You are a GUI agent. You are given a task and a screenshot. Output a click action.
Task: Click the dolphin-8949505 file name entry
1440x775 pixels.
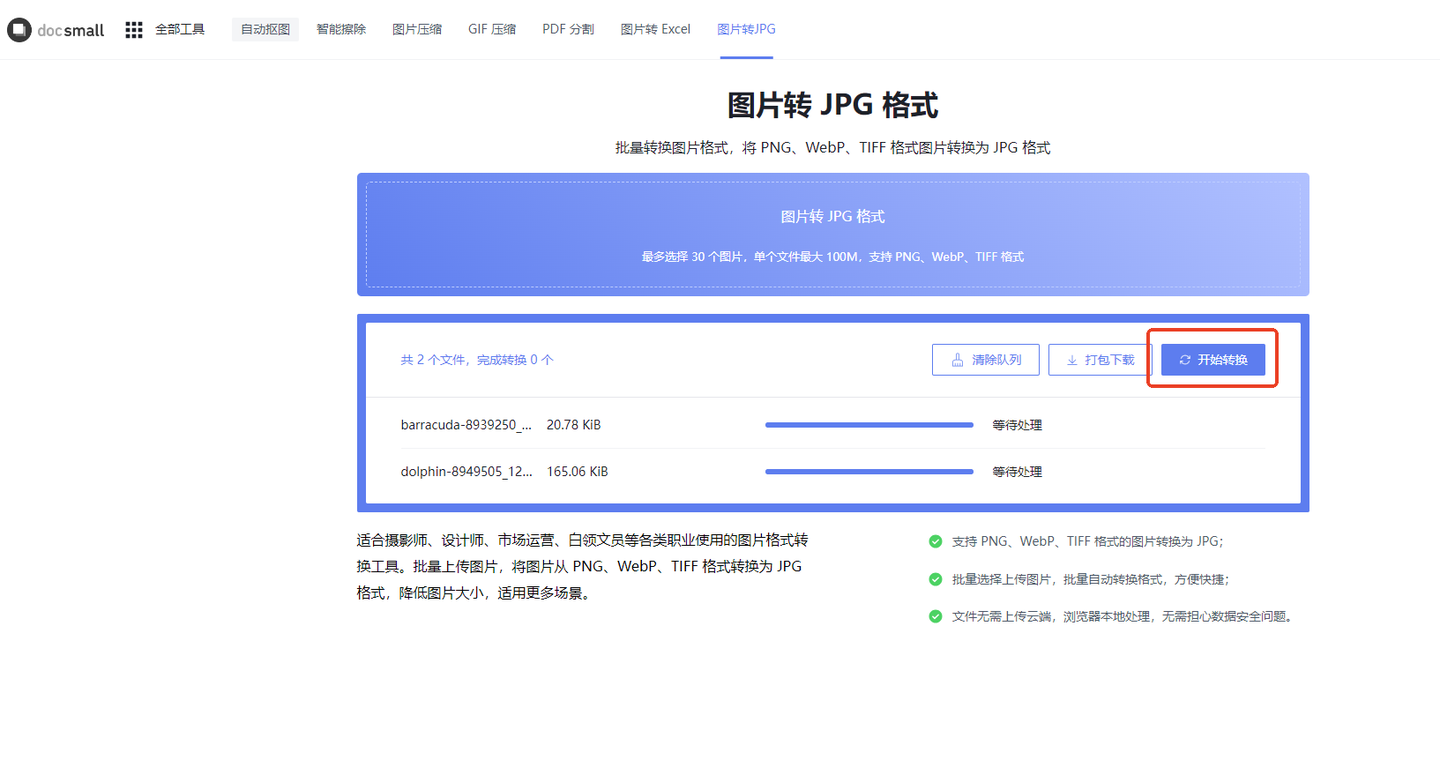pos(467,471)
